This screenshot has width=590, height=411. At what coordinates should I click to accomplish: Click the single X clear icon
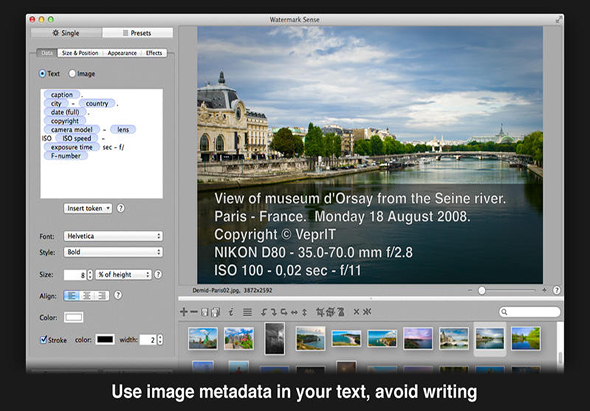point(356,312)
